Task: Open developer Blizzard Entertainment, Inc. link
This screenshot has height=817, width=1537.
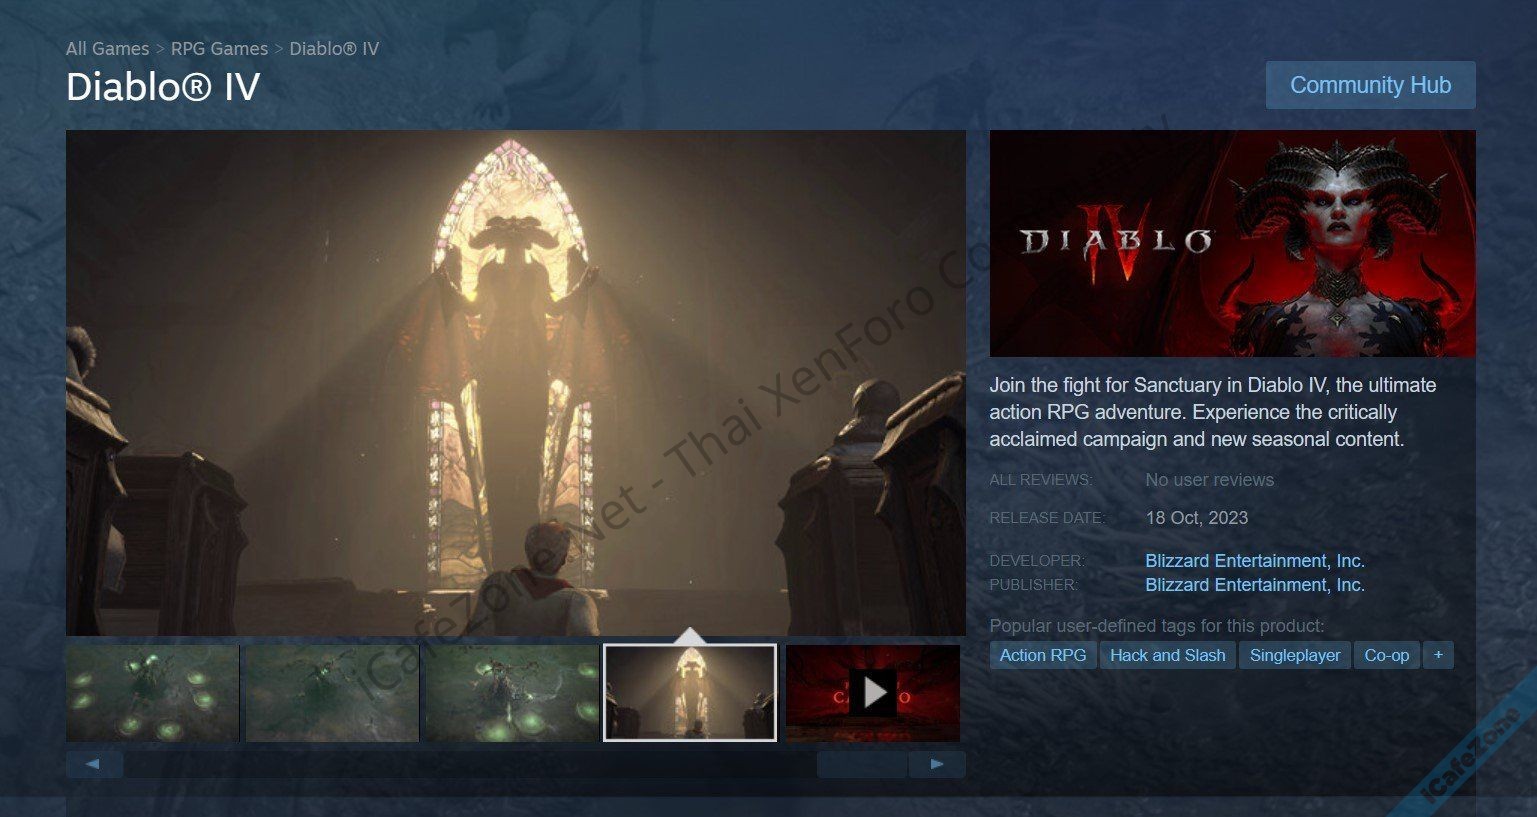Action: [1254, 561]
